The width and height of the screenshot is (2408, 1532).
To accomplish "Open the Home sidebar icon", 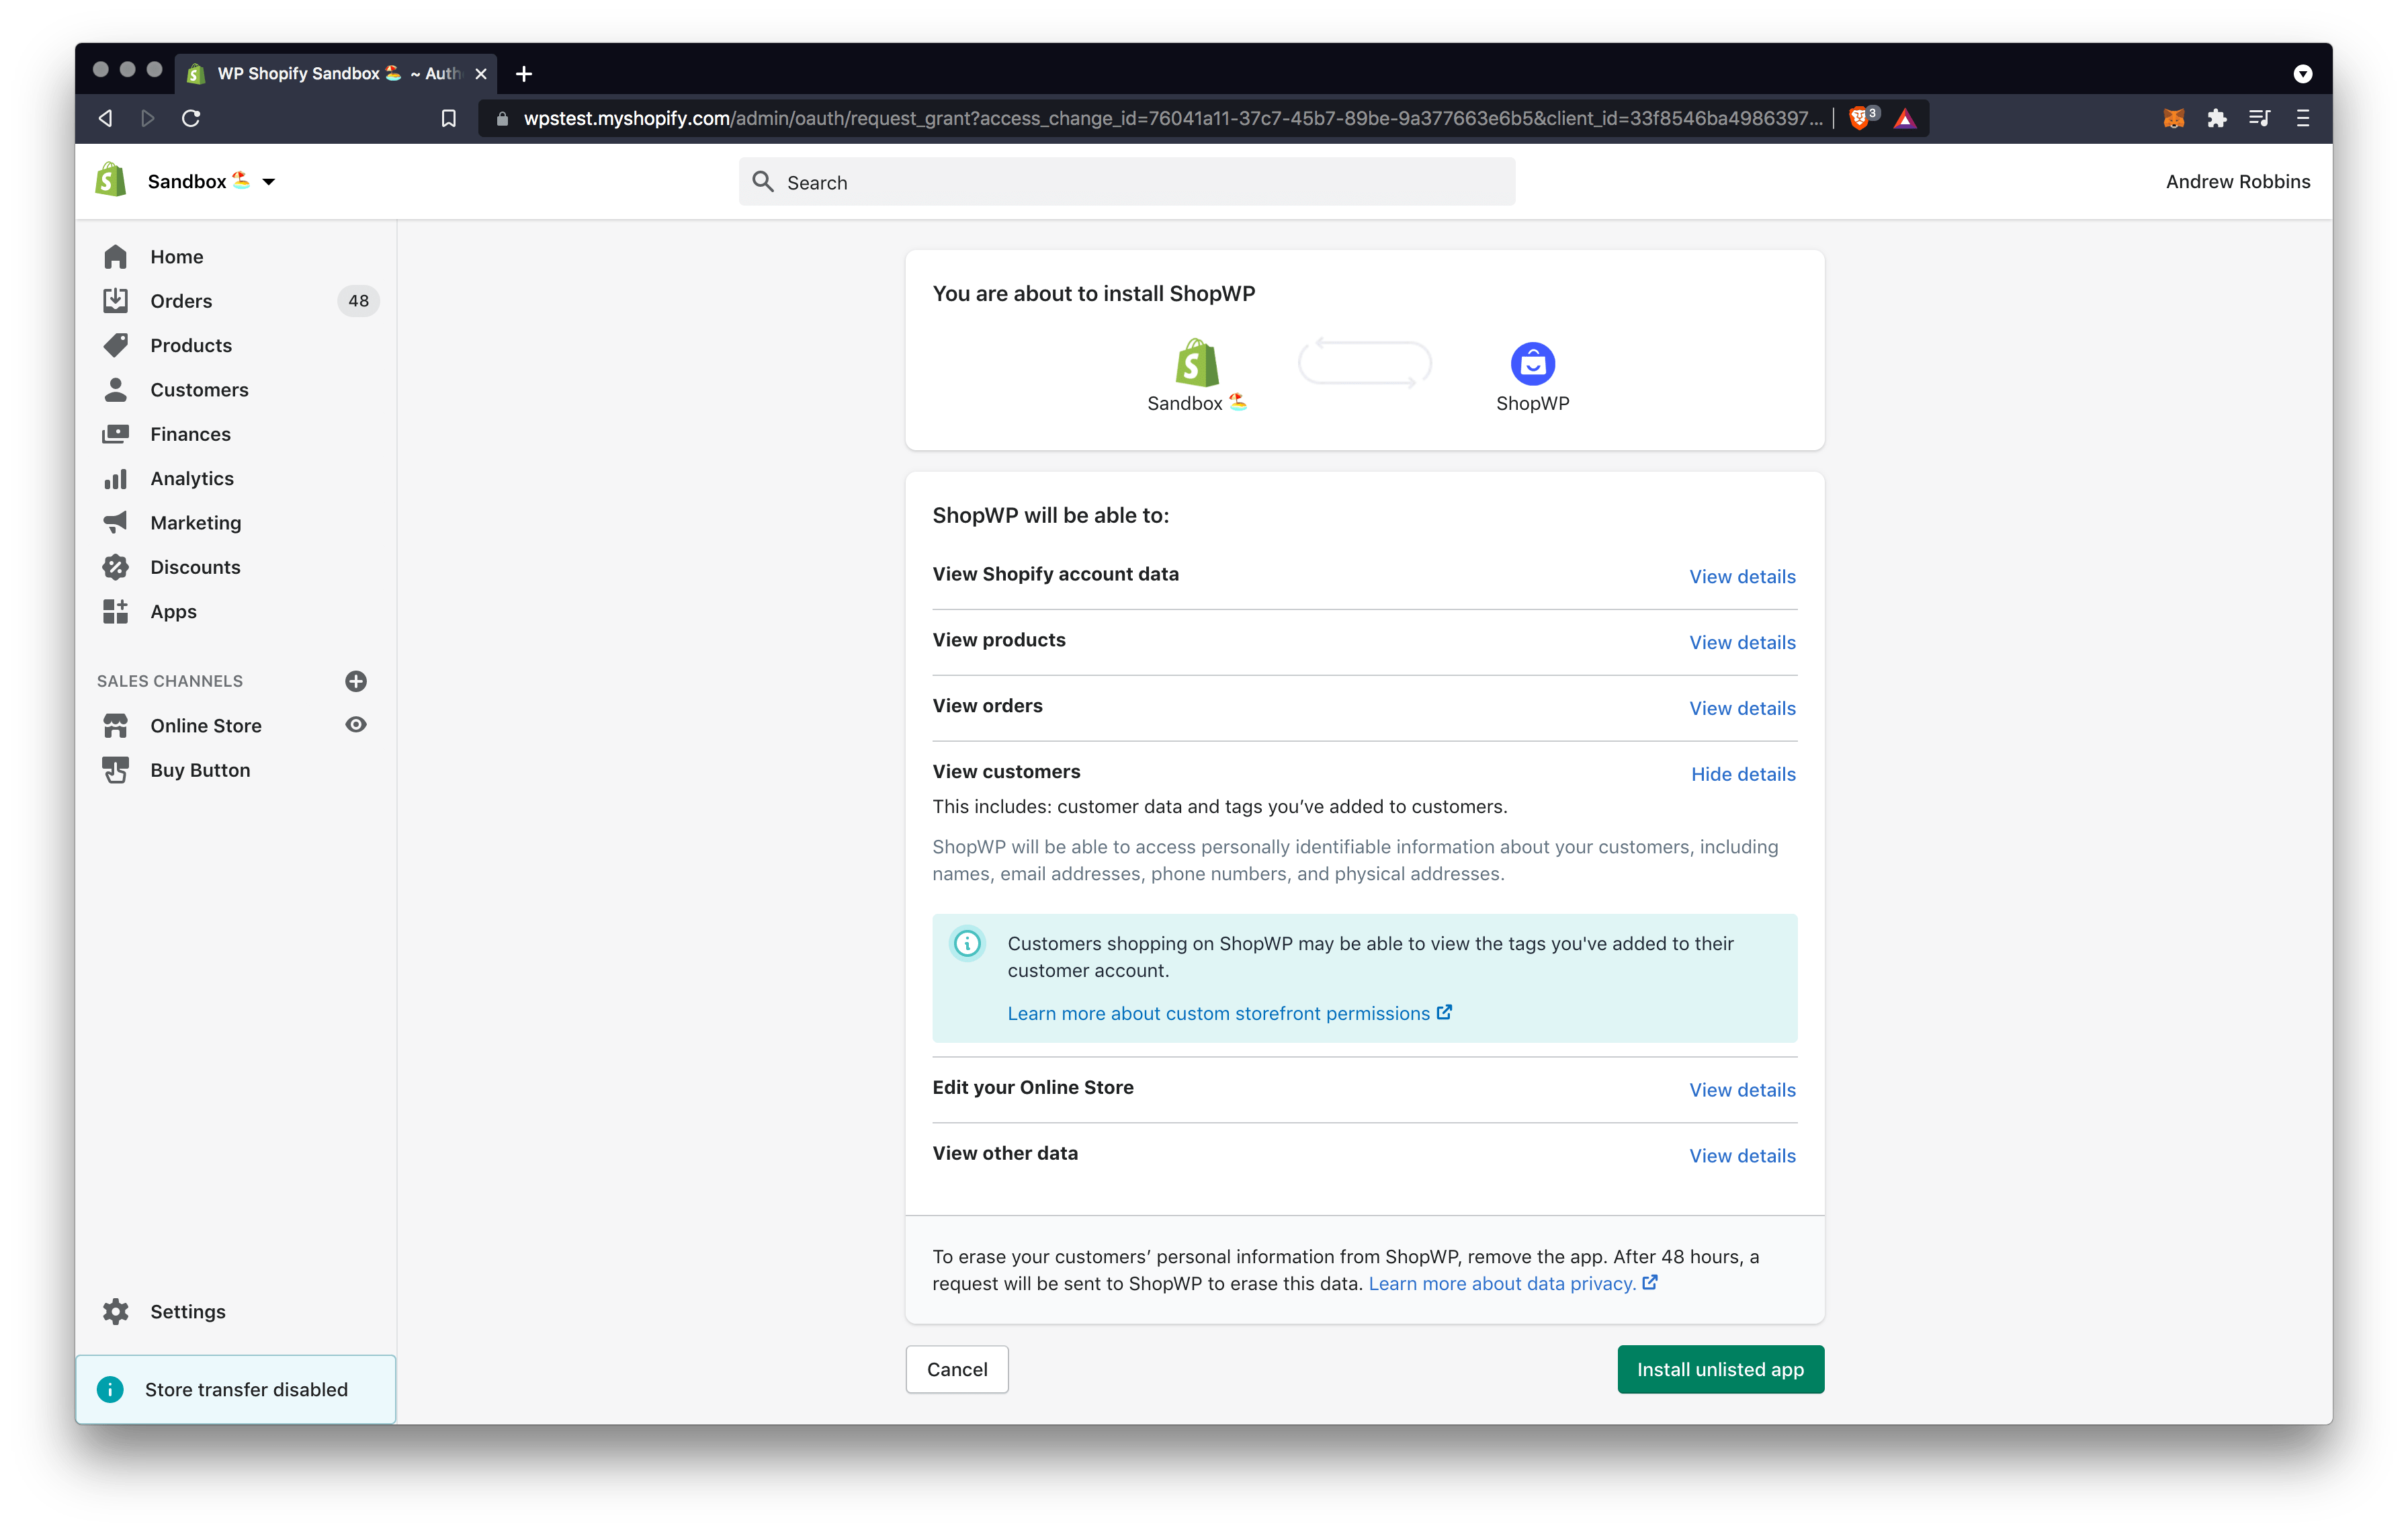I will click(x=116, y=257).
